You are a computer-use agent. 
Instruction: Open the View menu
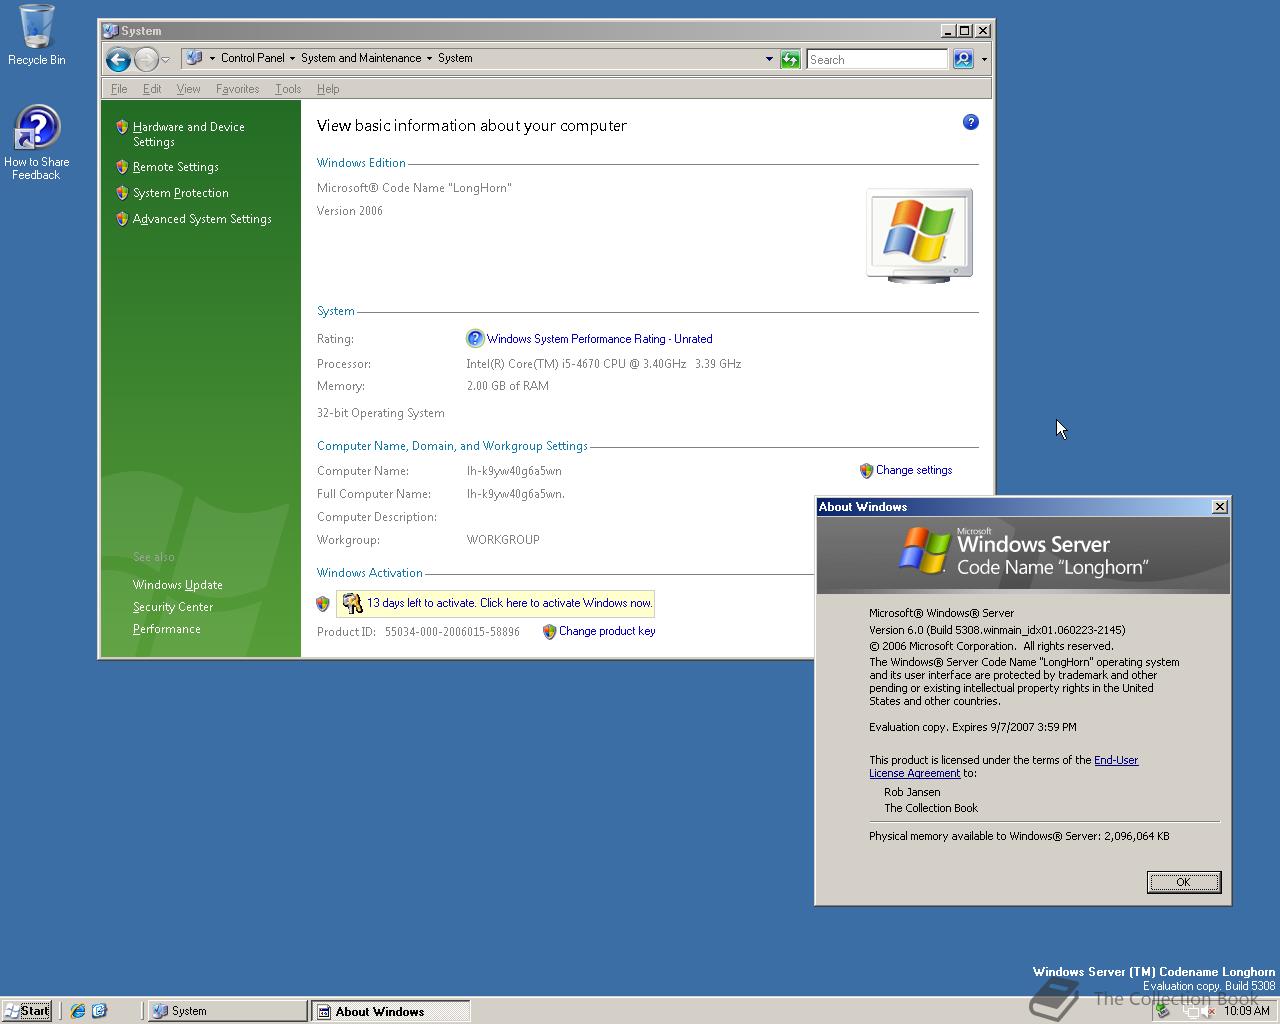188,89
